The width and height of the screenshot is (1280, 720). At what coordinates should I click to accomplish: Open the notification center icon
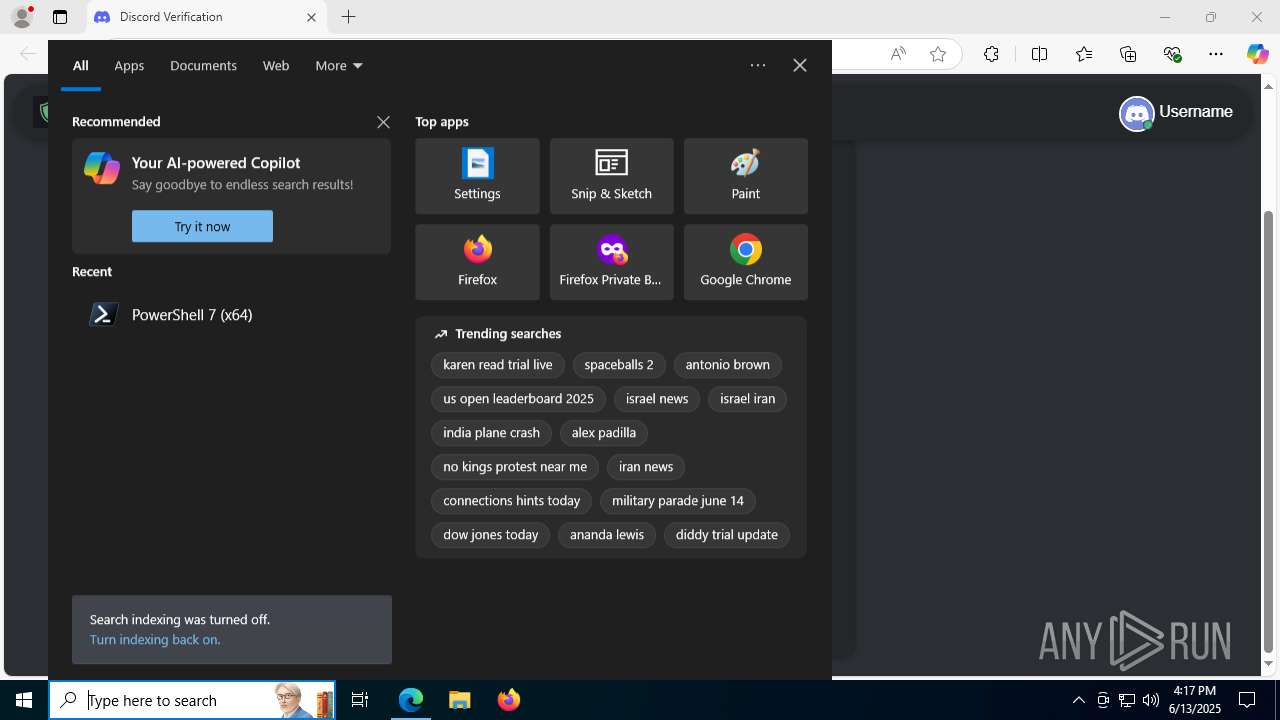click(x=1247, y=700)
